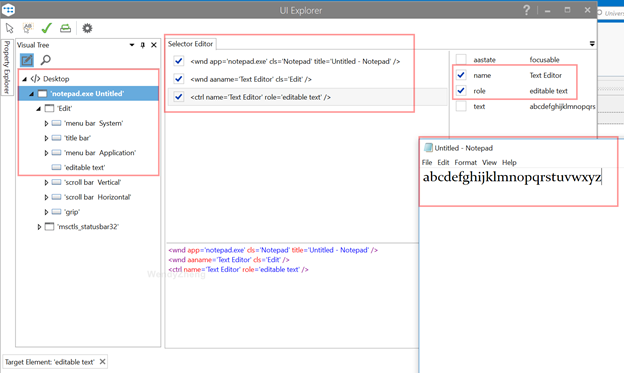Click the Notepad icon in its title bar
This screenshot has width=624, height=373.
[x=428, y=148]
